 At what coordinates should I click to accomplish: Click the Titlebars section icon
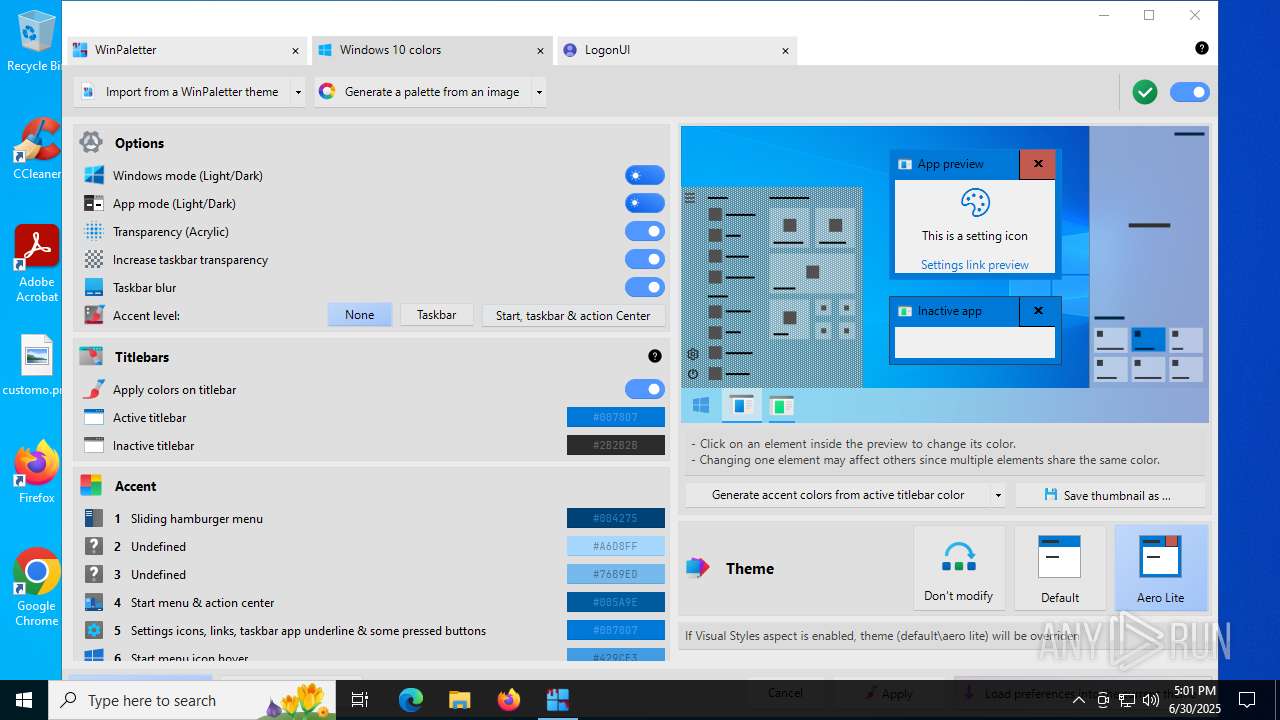pyautogui.click(x=91, y=356)
